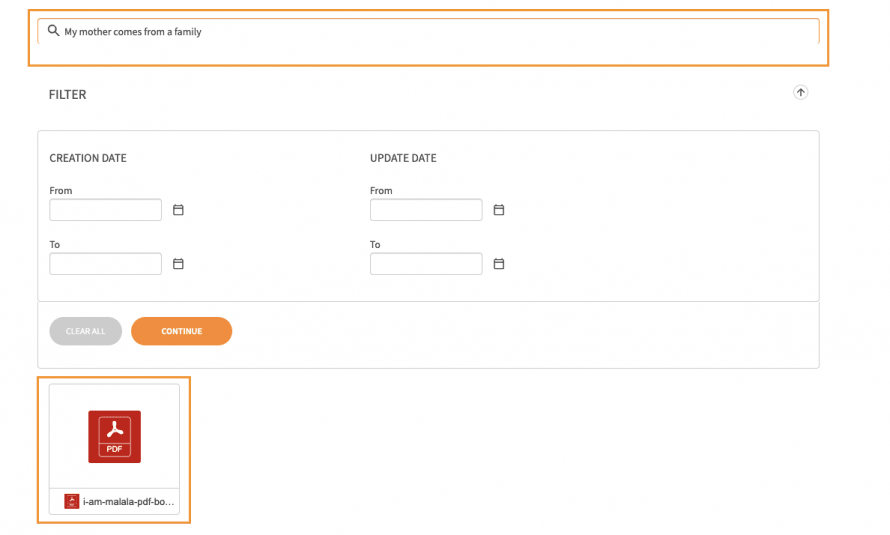Click the CREATION DATE label

[88, 158]
